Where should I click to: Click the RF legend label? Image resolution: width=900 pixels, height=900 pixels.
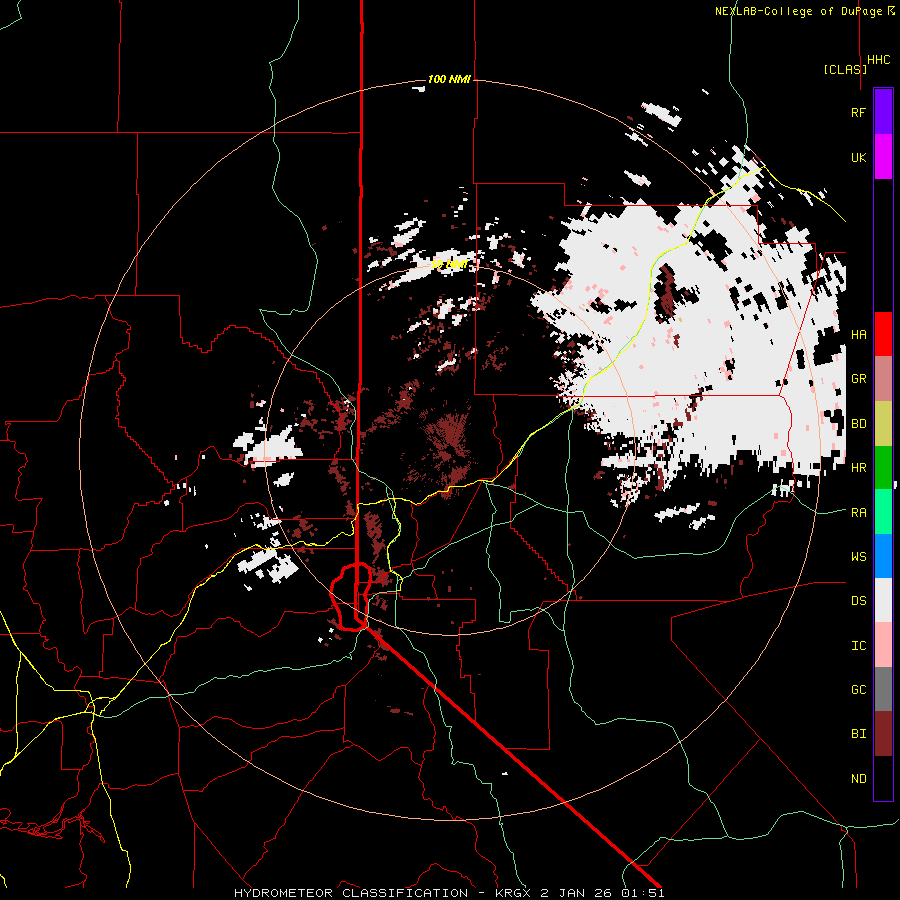pyautogui.click(x=858, y=112)
